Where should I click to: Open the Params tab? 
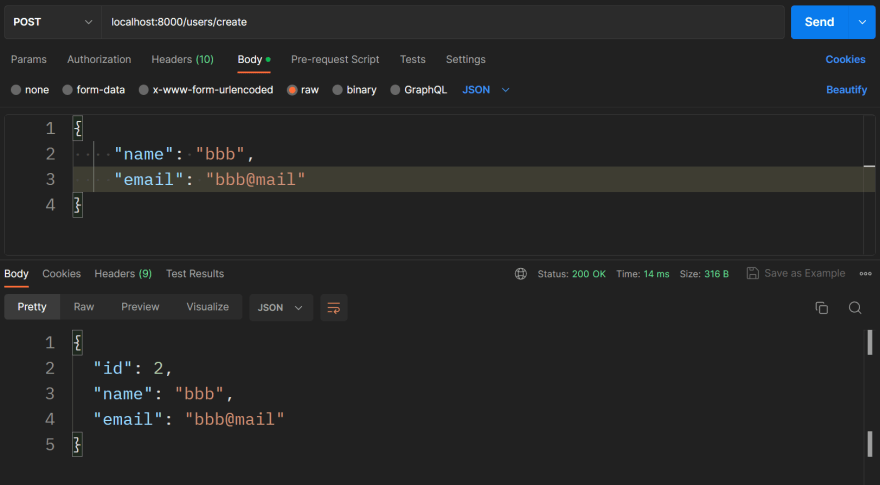[x=29, y=60]
